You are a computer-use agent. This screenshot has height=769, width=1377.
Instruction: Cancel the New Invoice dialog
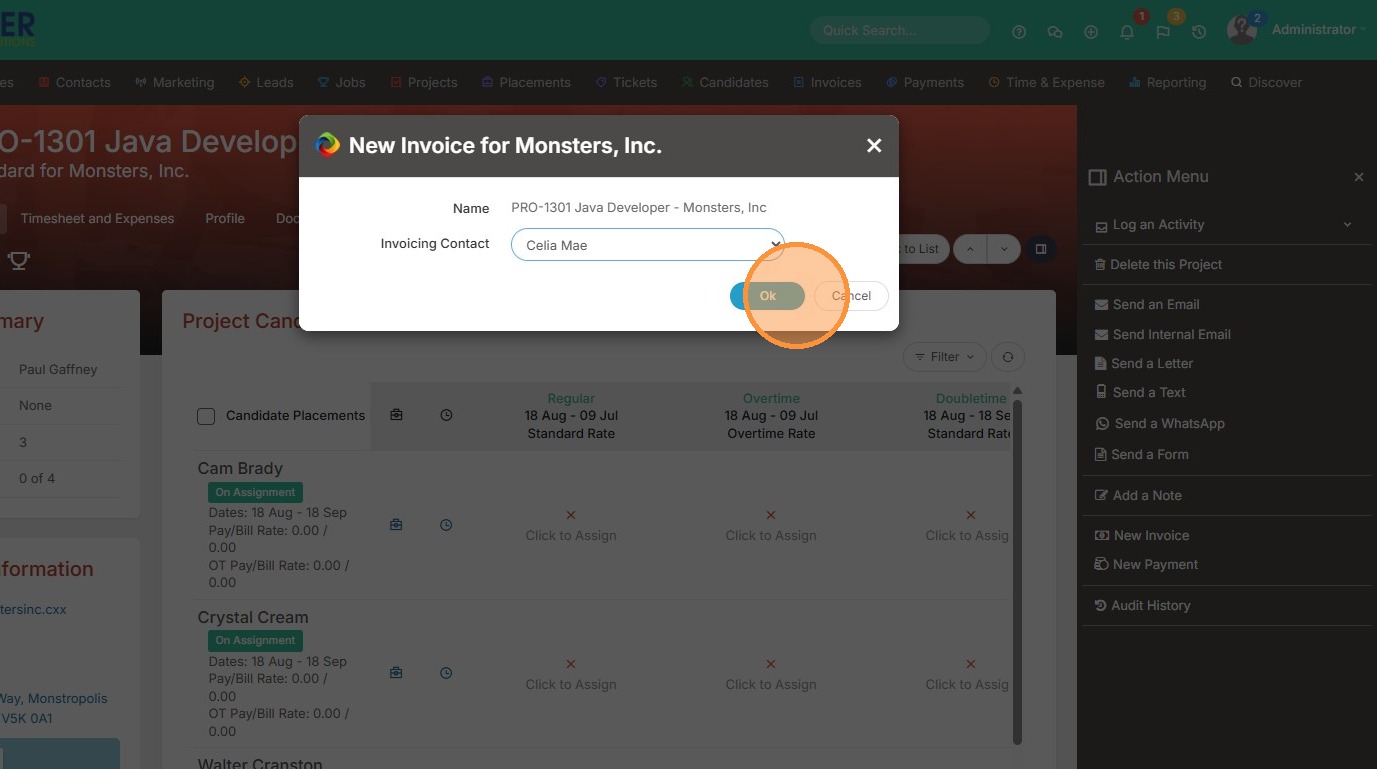click(851, 296)
